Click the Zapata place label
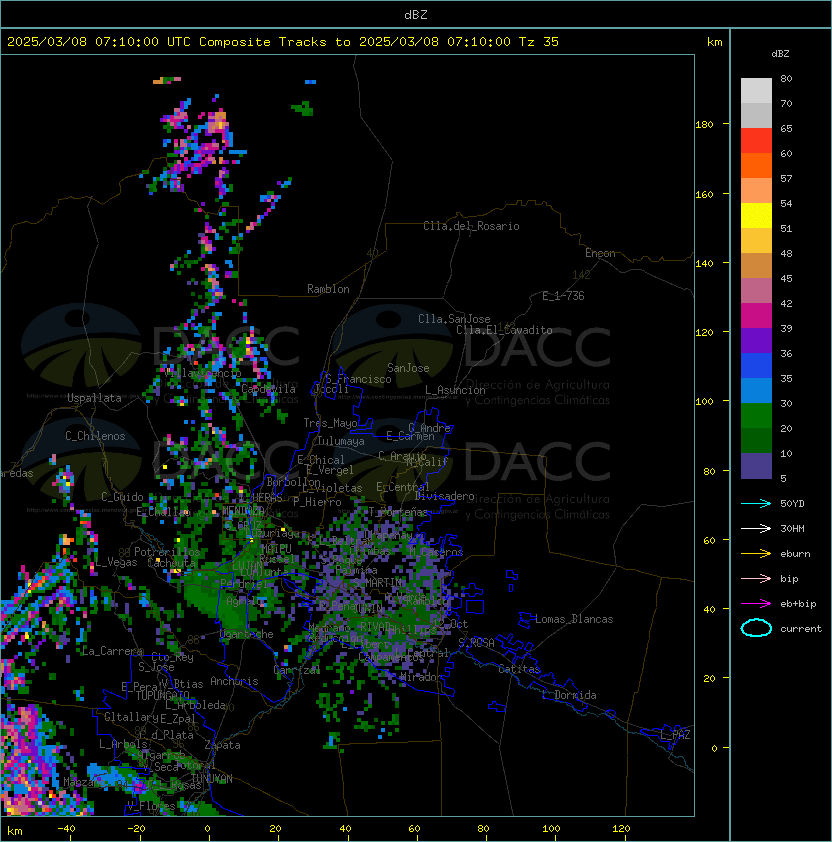This screenshot has height=842, width=832. pos(222,745)
